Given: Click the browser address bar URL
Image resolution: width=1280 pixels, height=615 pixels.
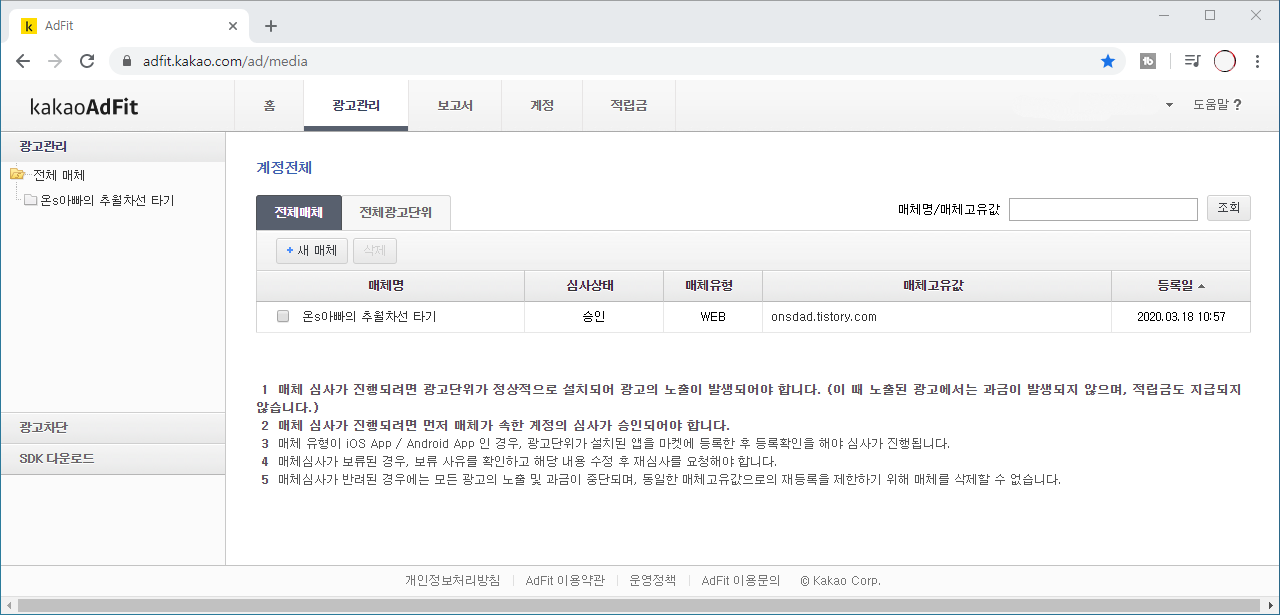Looking at the screenshot, I should [x=225, y=61].
